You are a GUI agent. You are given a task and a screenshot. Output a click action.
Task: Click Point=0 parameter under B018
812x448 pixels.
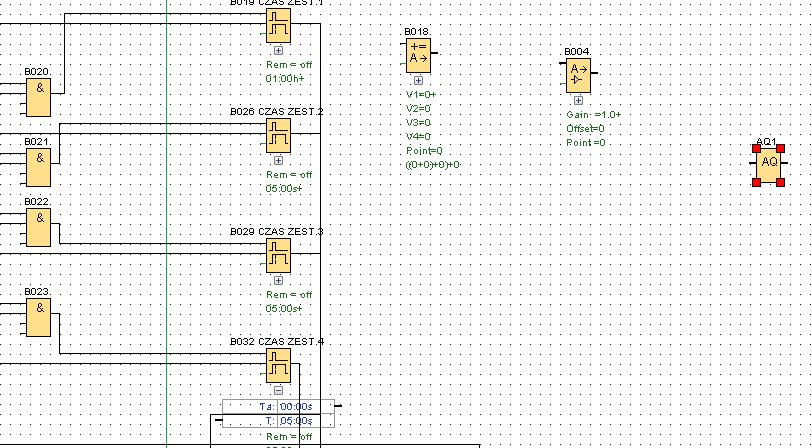pos(424,151)
